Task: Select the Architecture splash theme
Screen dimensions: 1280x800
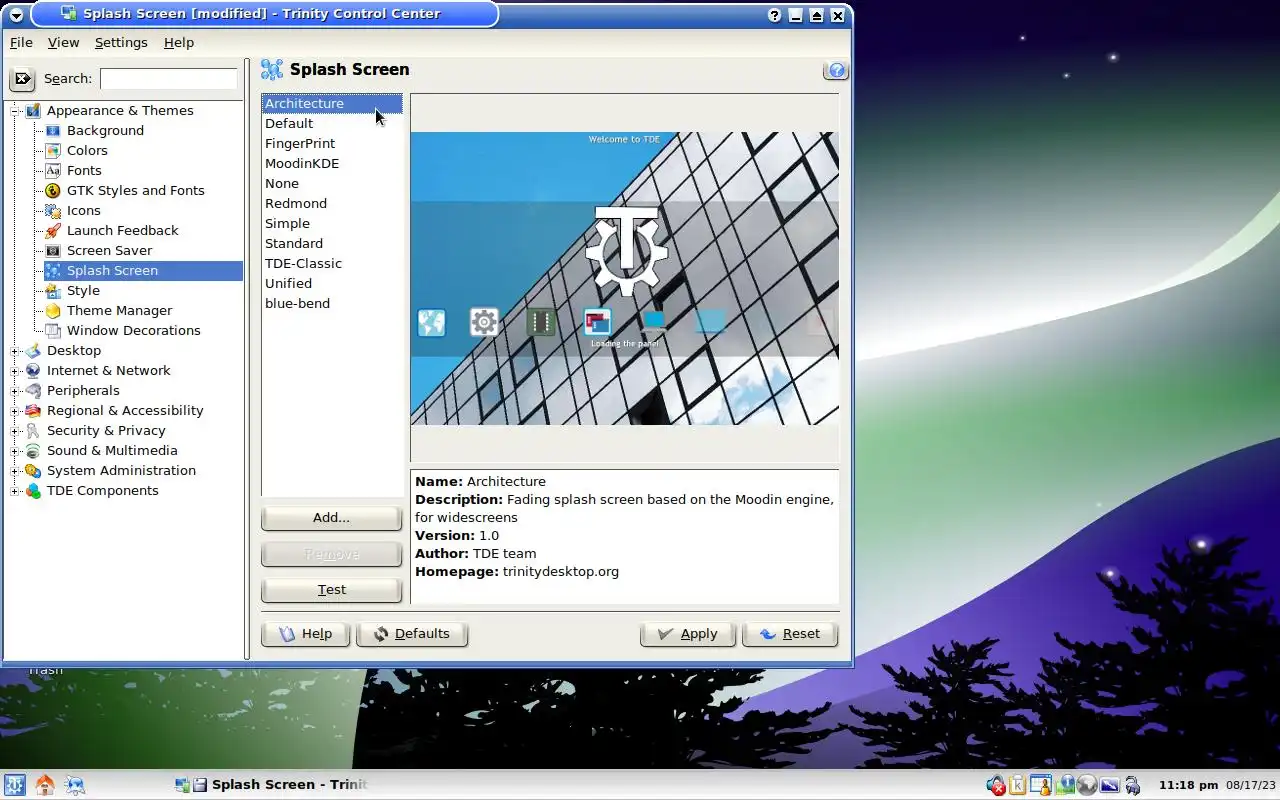Action: click(x=331, y=103)
